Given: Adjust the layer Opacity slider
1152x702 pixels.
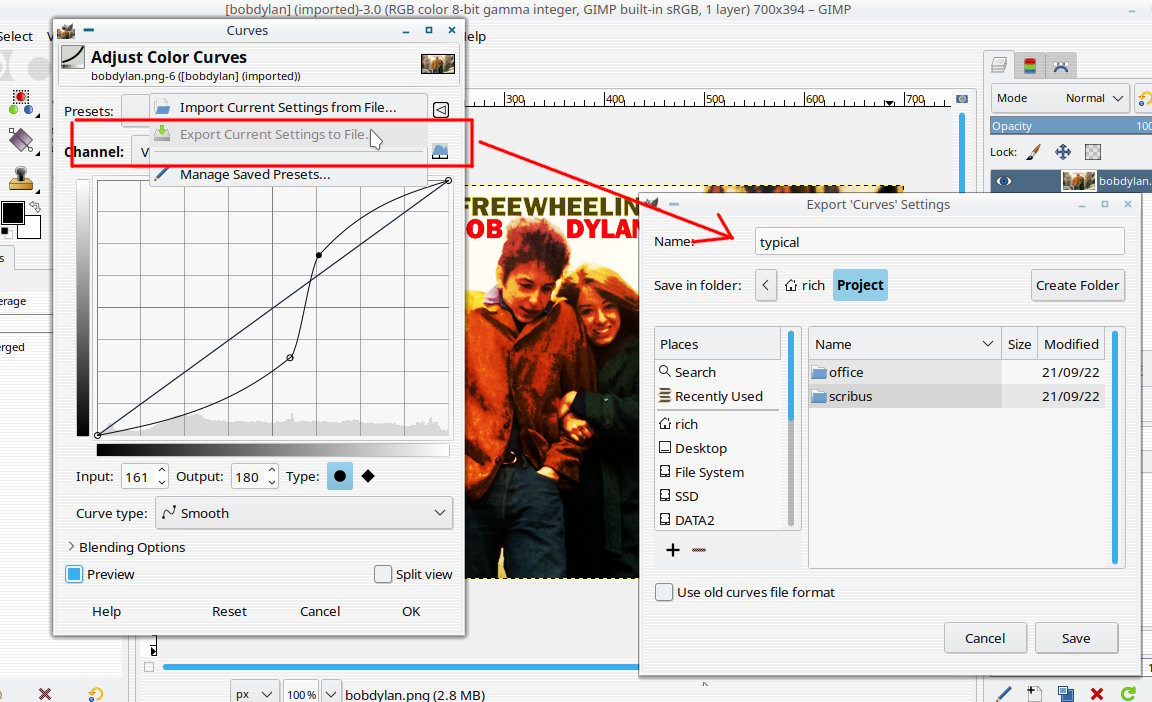Looking at the screenshot, I should 1070,126.
